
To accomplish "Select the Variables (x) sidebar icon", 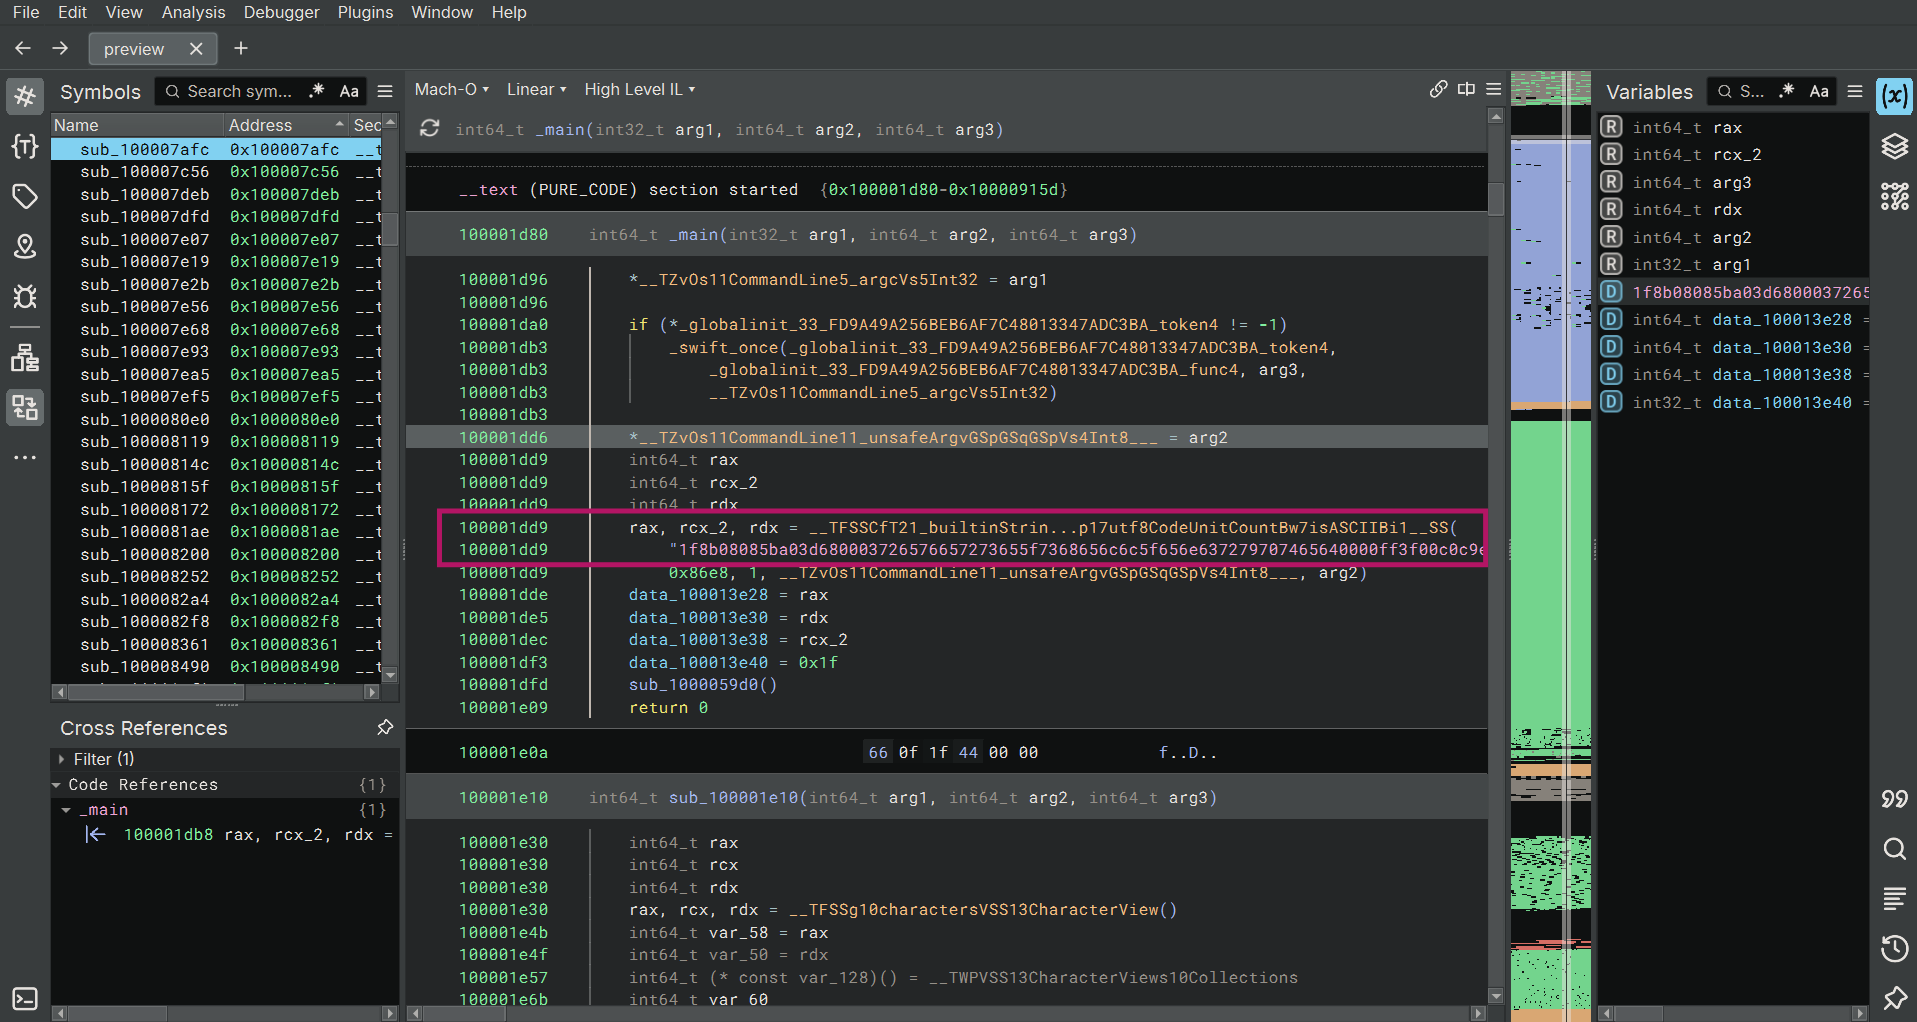I will [x=1894, y=96].
